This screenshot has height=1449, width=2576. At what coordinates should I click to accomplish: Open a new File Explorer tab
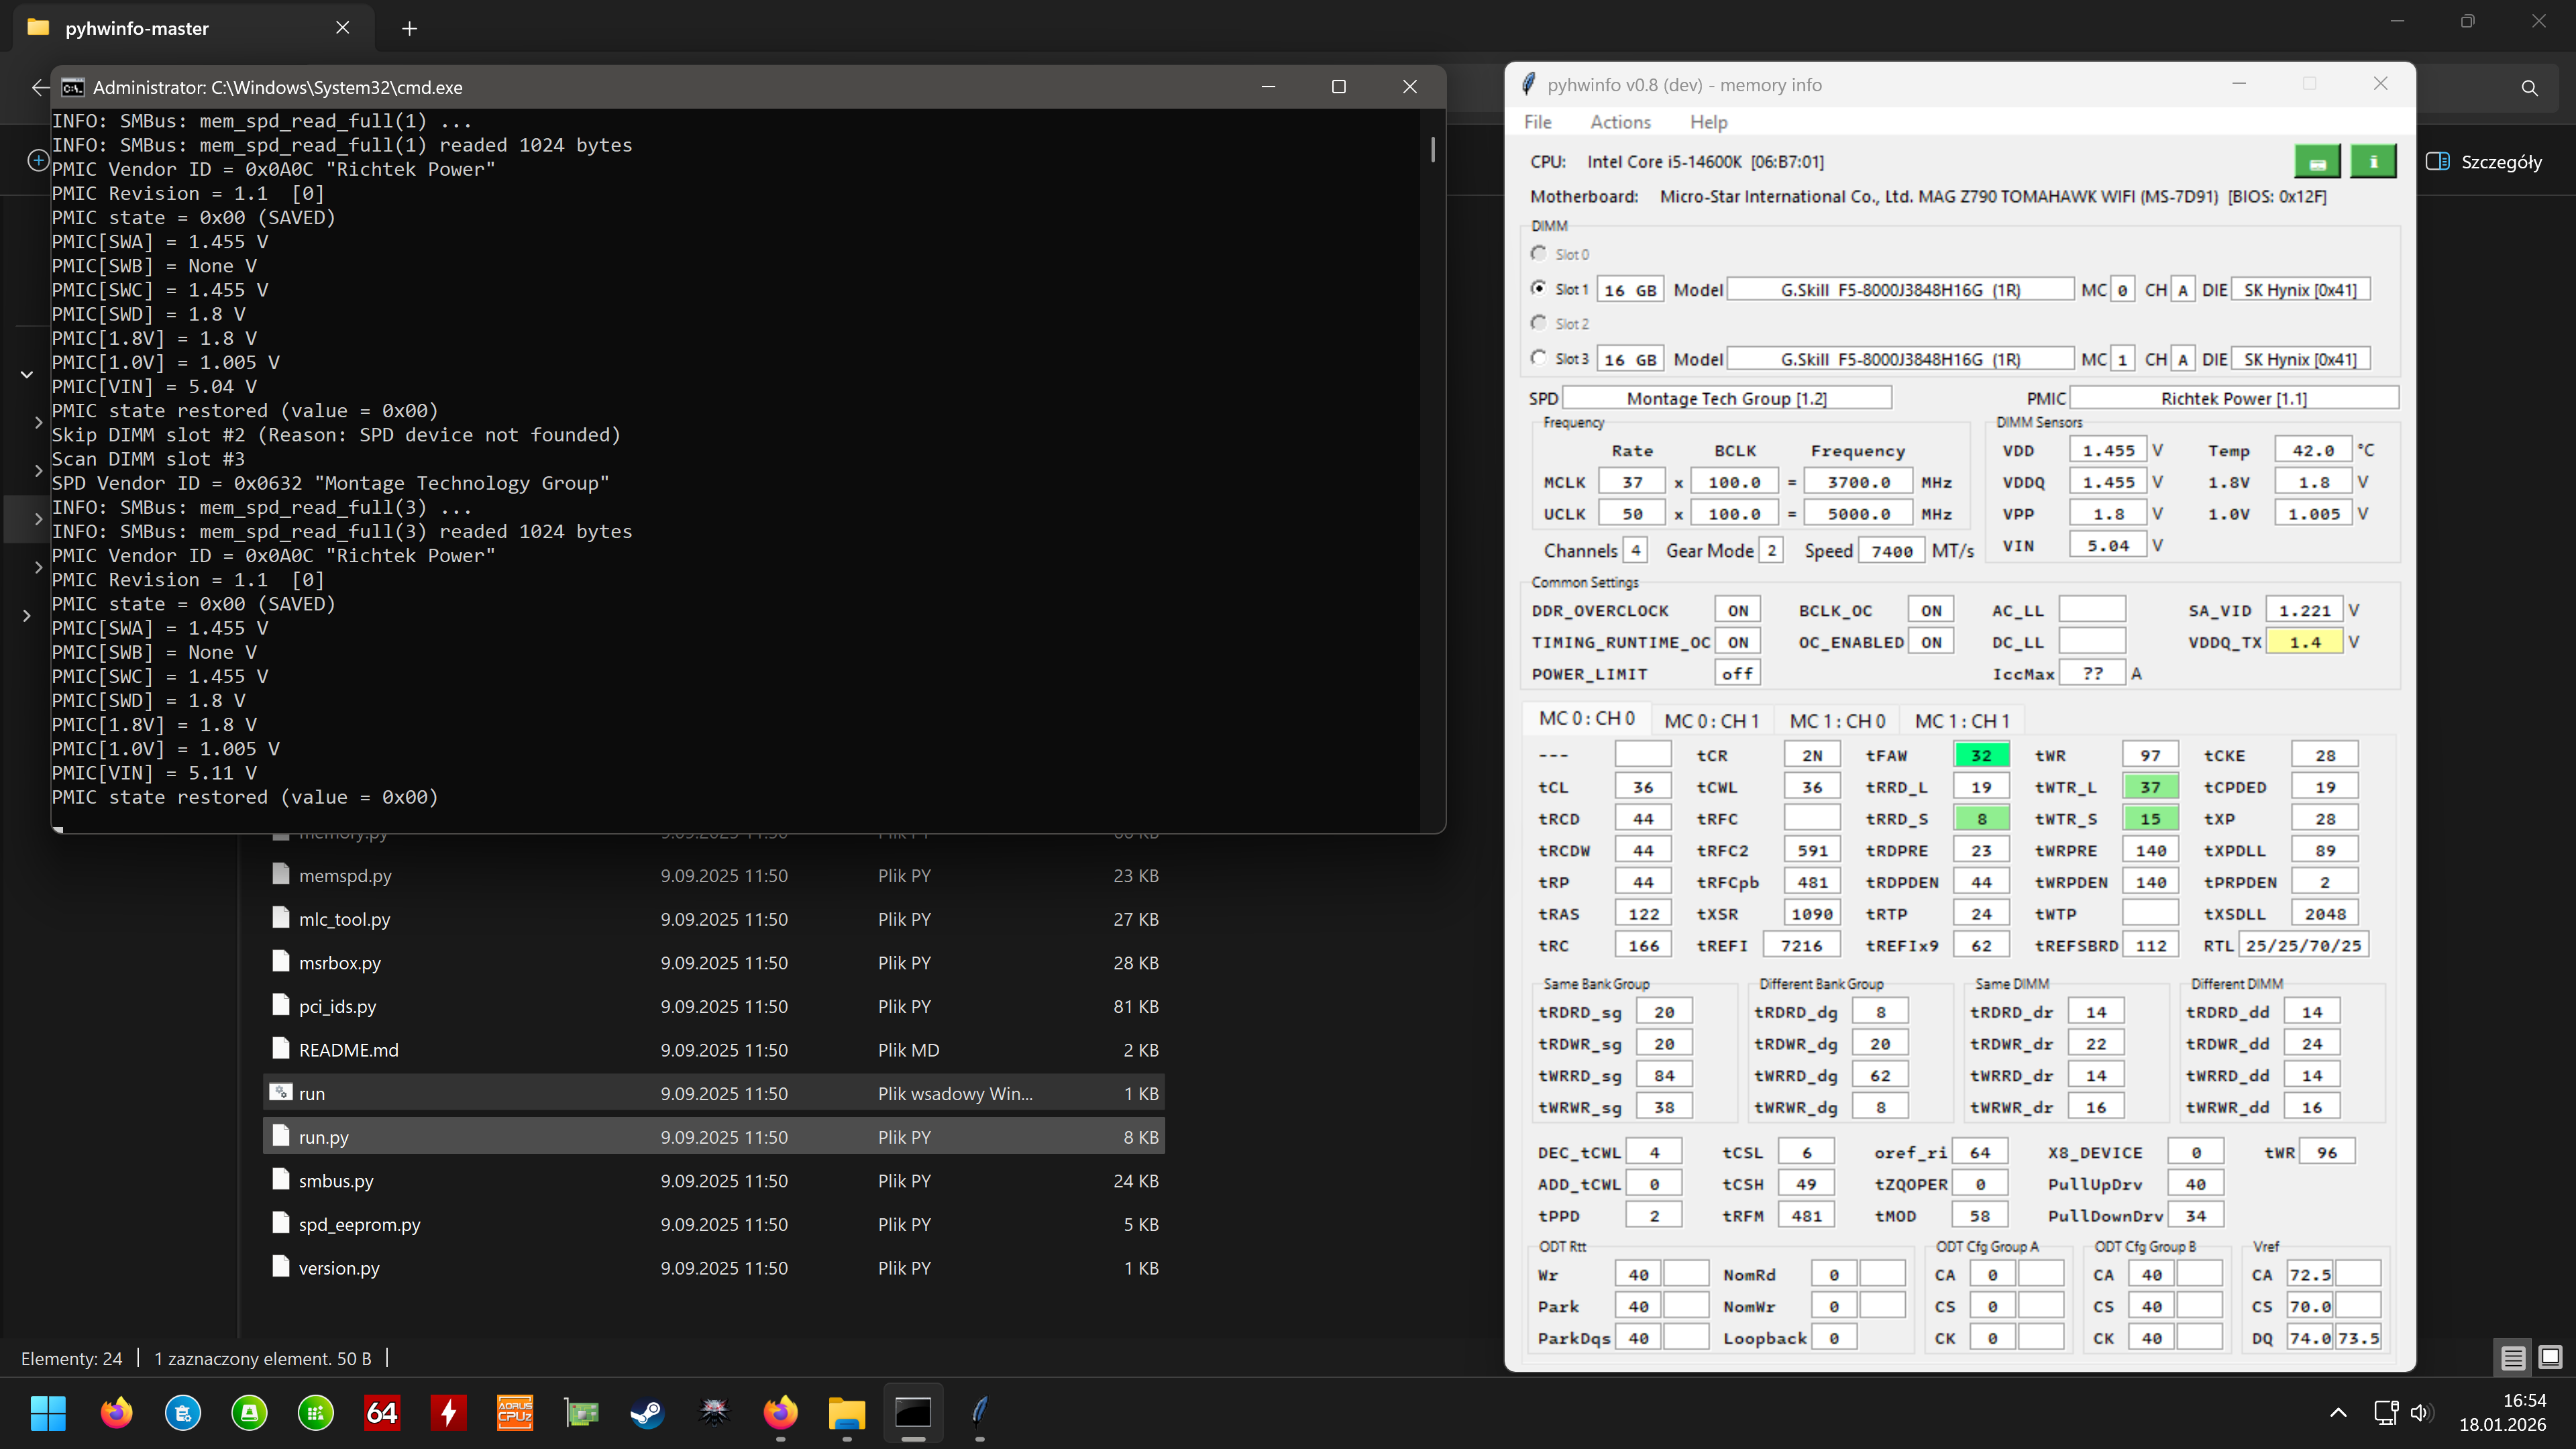(x=409, y=28)
